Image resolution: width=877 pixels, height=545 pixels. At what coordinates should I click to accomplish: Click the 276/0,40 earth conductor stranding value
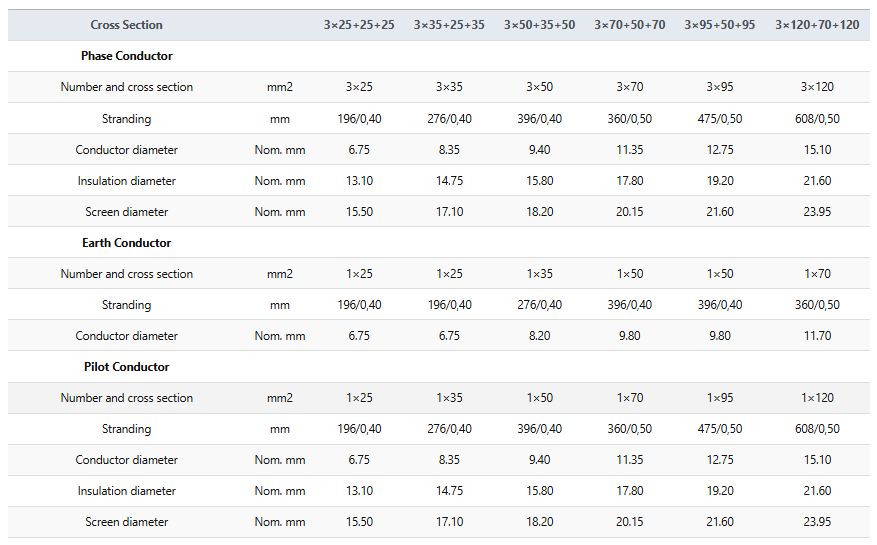[x=539, y=305]
